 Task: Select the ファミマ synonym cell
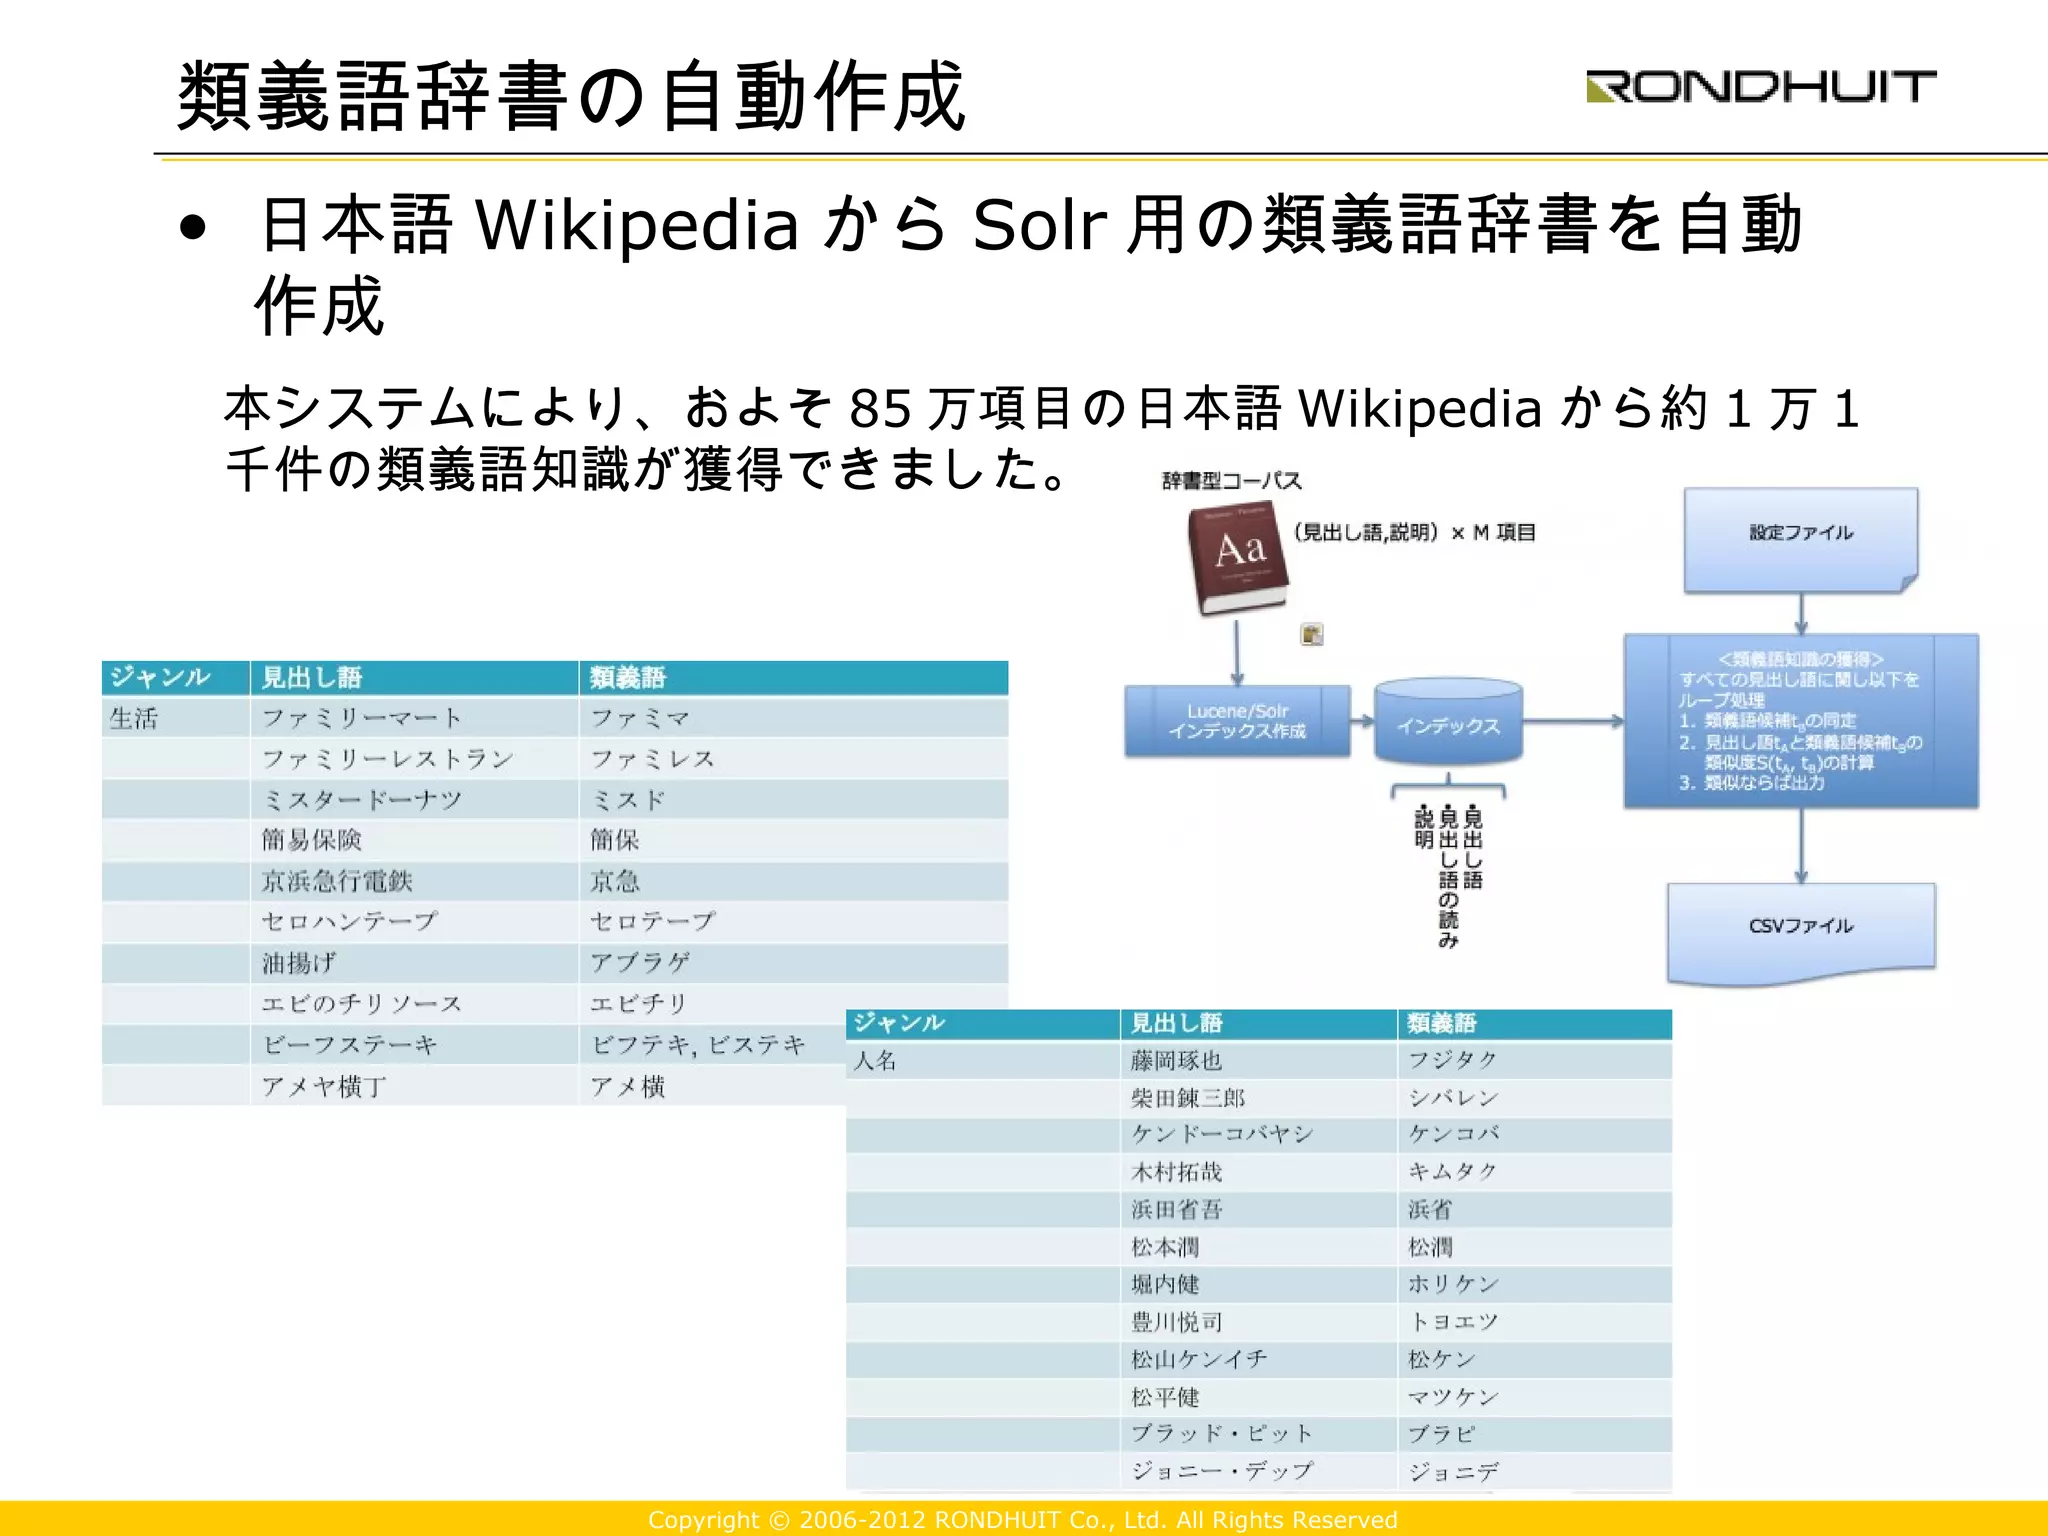click(793, 718)
